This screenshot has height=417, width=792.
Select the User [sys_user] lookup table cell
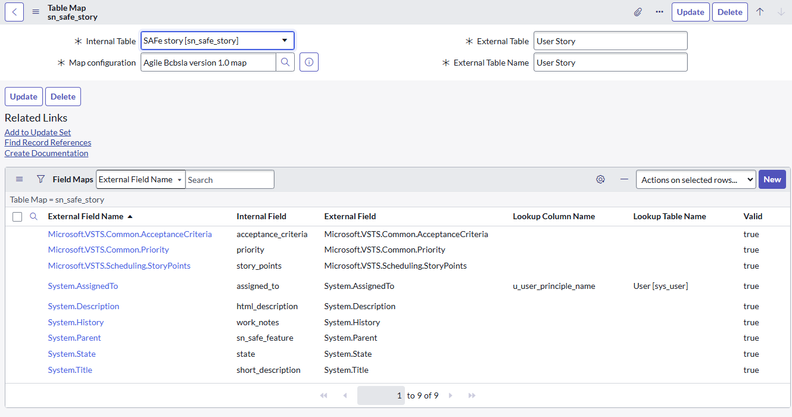pos(661,286)
